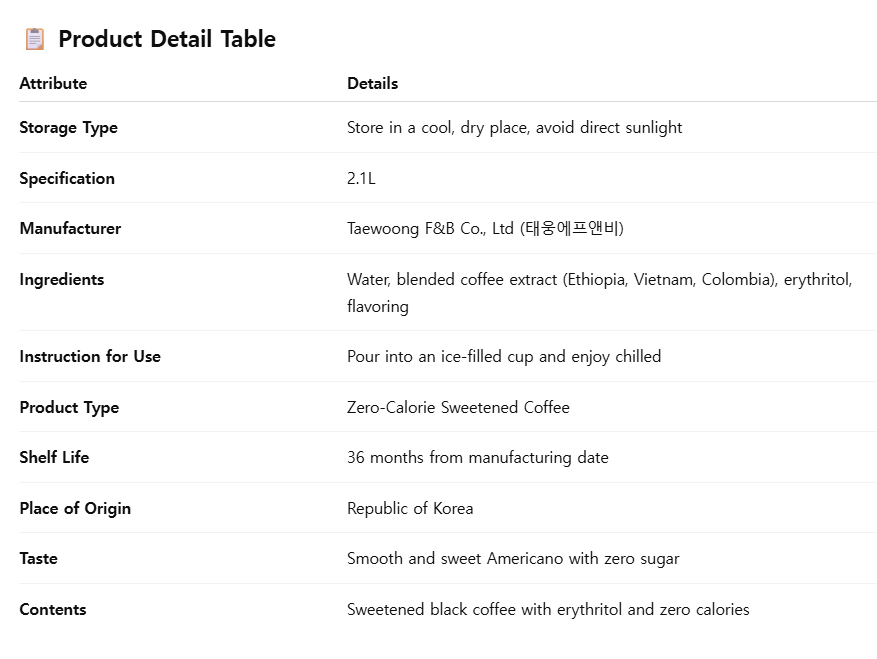Select the Place of Origin label
Viewport: 877px width, 659px height.
(75, 508)
